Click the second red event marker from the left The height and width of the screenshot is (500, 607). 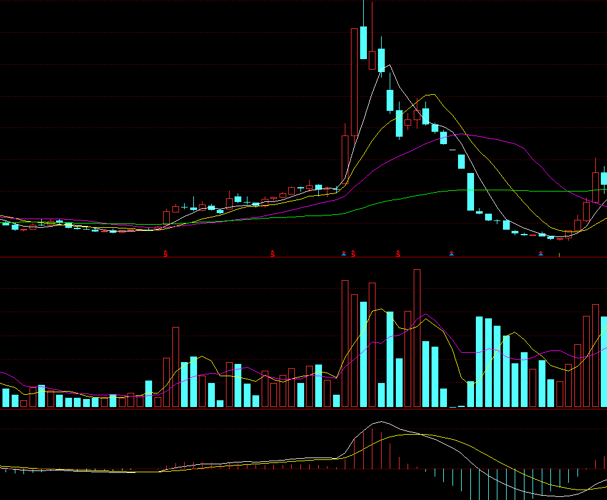click(271, 254)
